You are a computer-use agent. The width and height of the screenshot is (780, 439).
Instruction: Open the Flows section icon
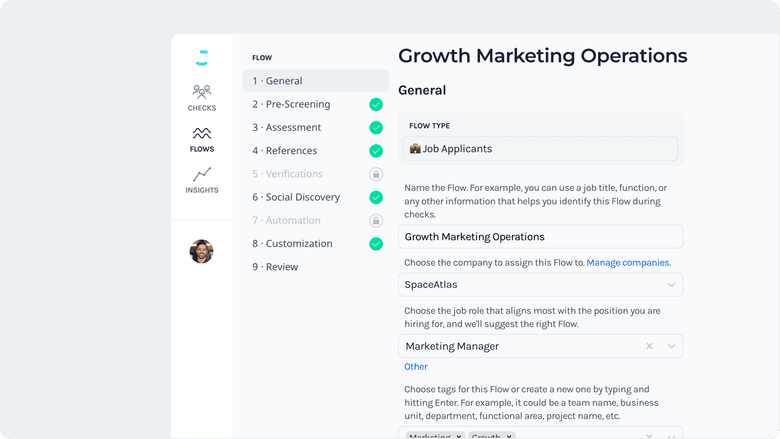tap(201, 134)
